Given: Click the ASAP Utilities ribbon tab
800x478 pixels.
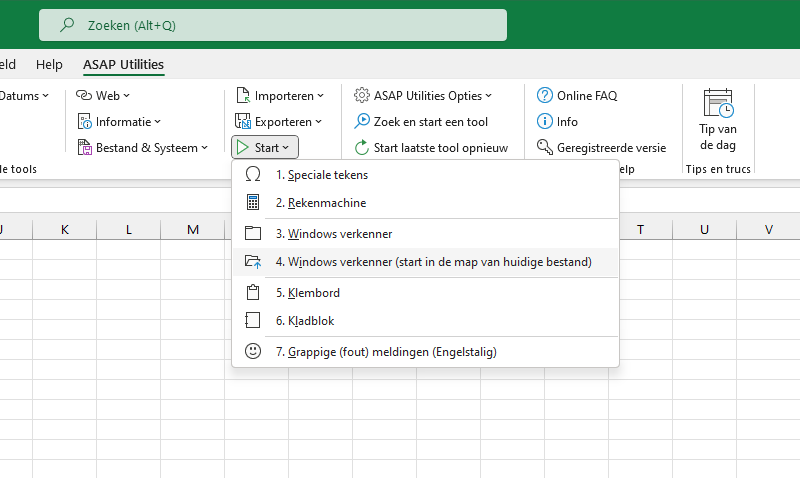Looking at the screenshot, I should coord(123,64).
